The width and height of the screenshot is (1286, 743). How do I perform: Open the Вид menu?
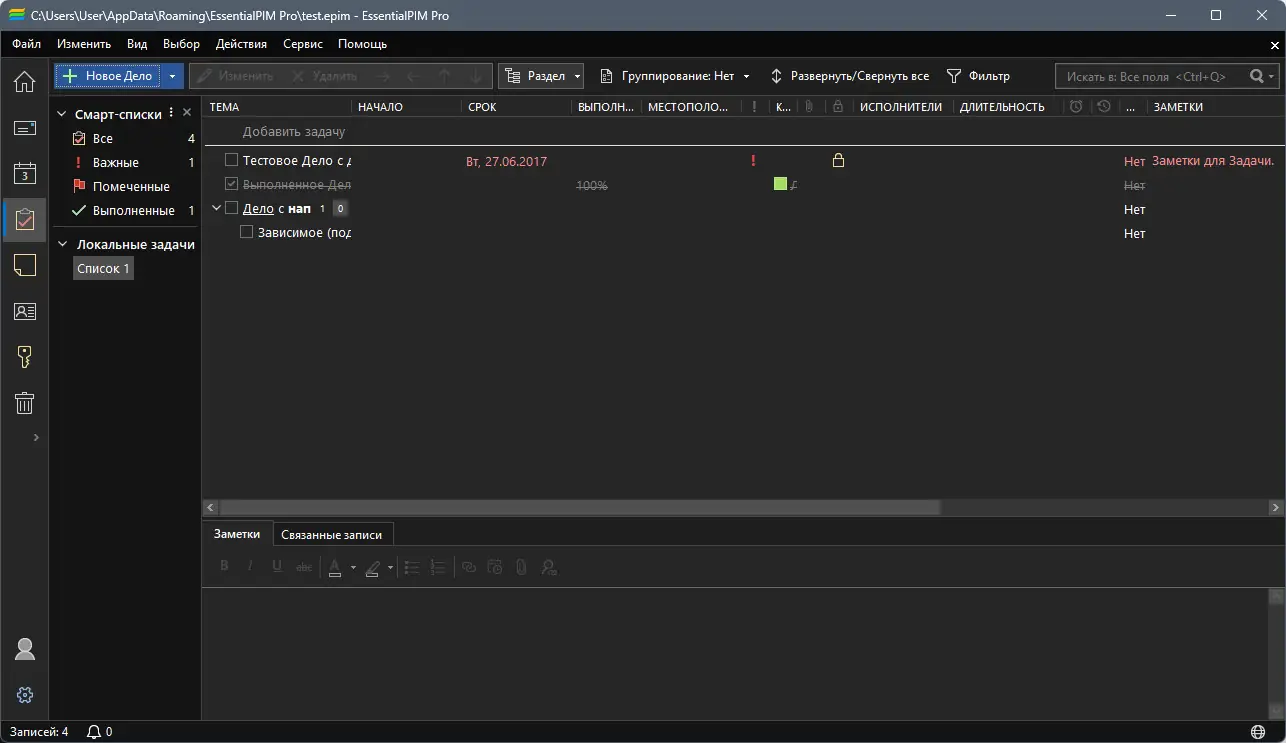coord(137,44)
